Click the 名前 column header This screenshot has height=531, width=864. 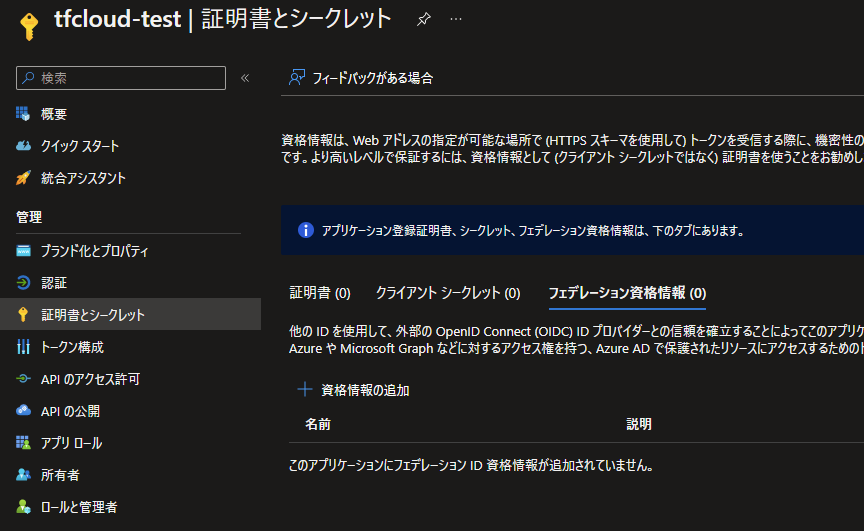(318, 424)
